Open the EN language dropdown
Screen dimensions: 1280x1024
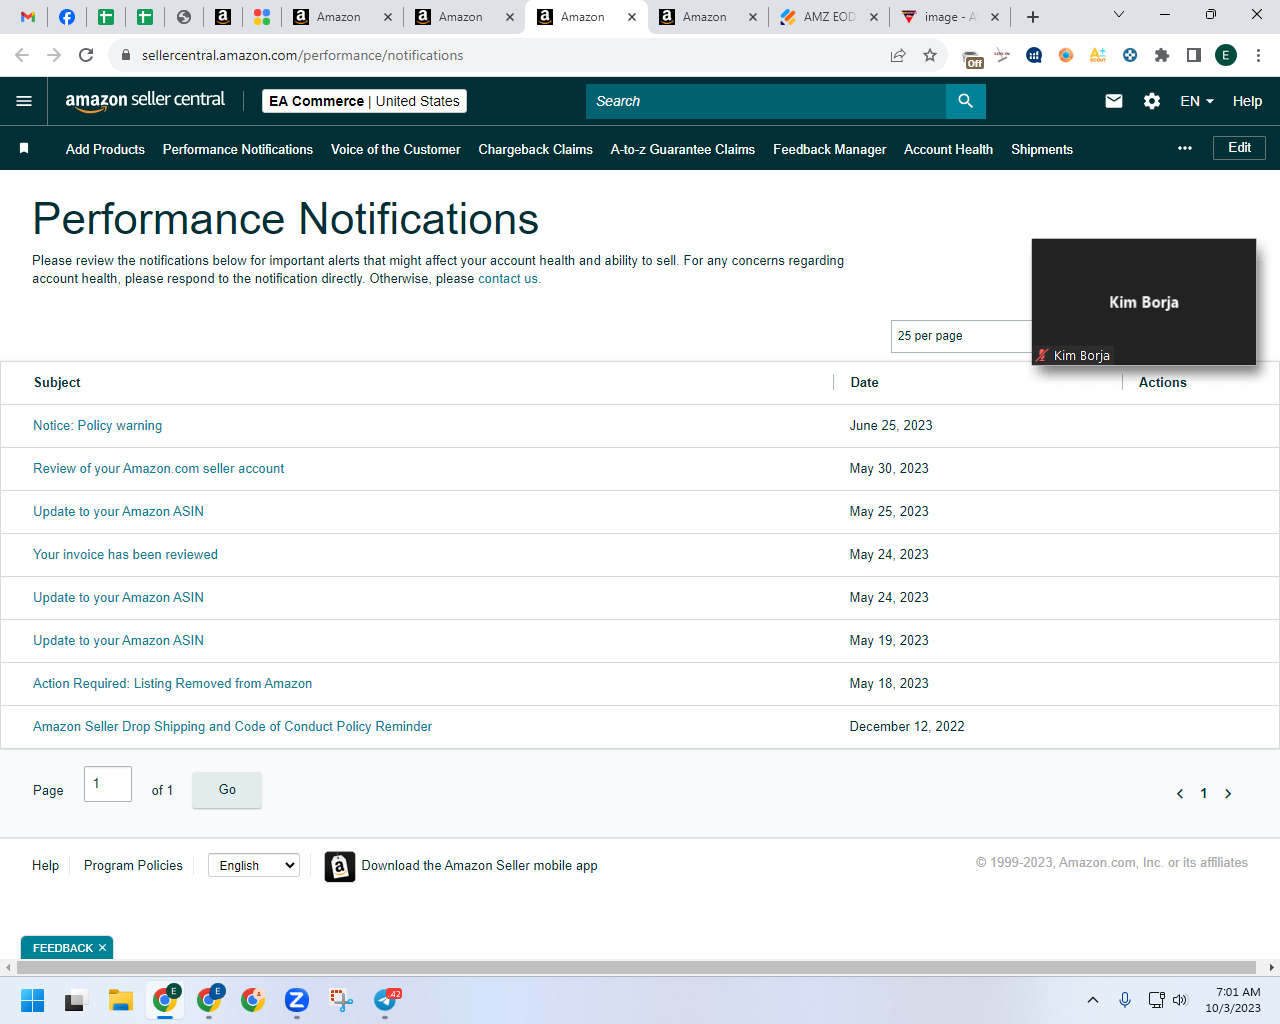(1197, 101)
